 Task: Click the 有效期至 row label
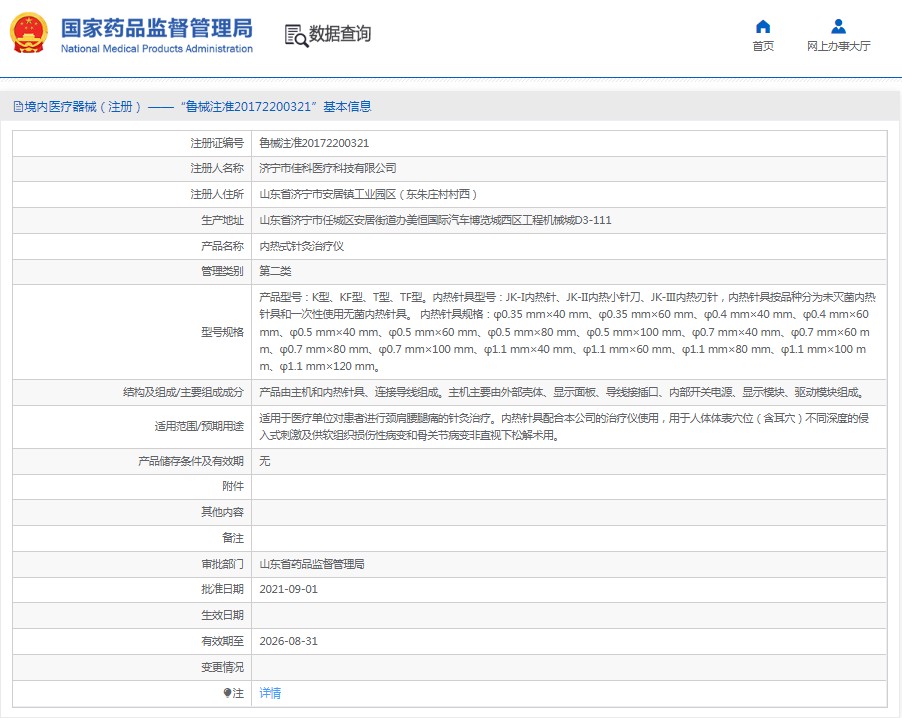pos(222,641)
